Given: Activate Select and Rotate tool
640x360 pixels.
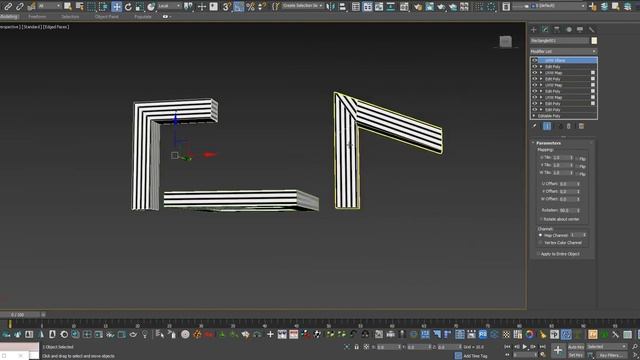Looking at the screenshot, I should tap(128, 7).
